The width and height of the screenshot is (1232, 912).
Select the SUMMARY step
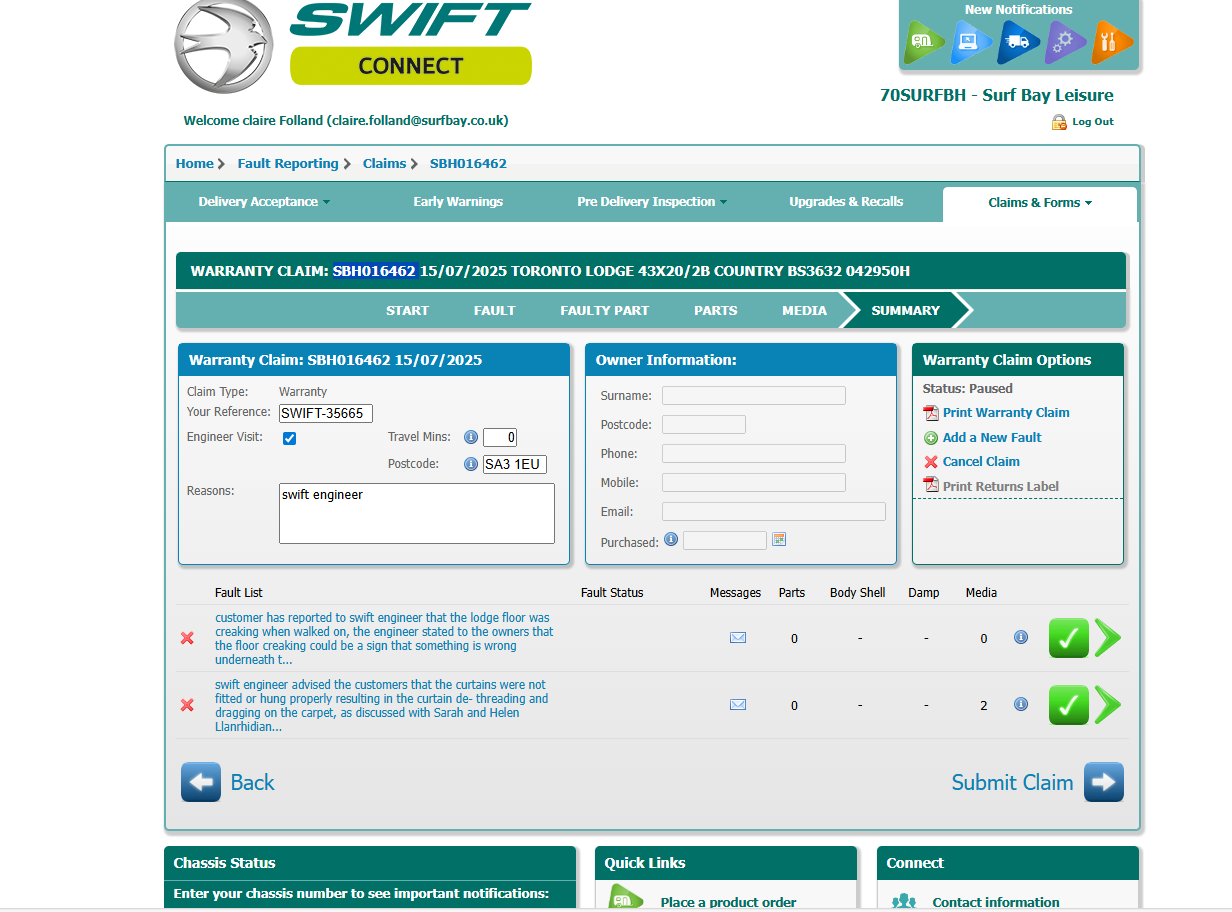(906, 311)
